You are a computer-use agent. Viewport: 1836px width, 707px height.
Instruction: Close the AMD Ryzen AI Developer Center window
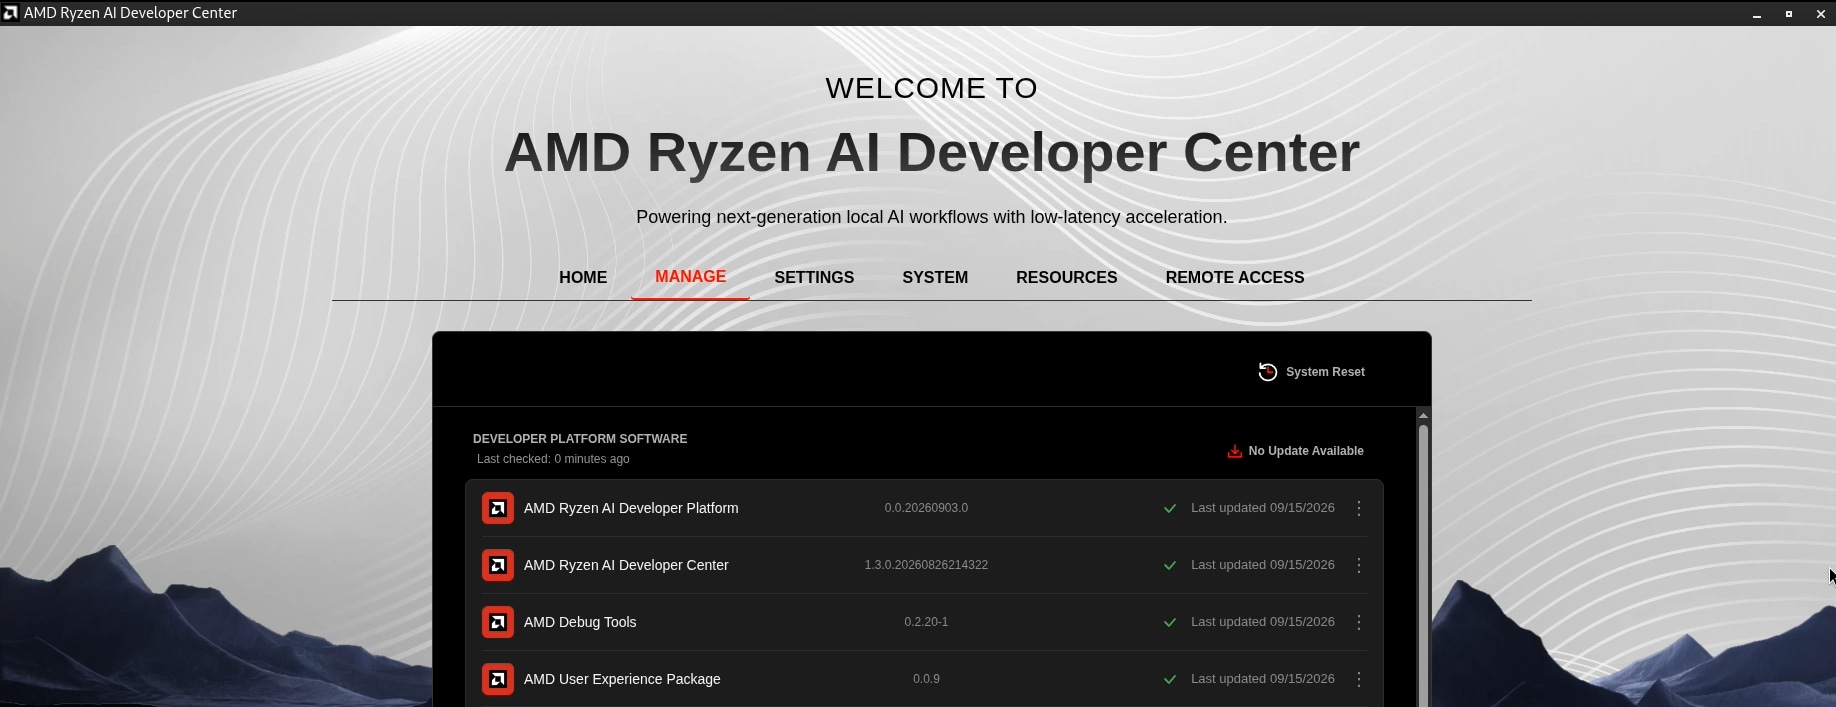(x=1821, y=14)
